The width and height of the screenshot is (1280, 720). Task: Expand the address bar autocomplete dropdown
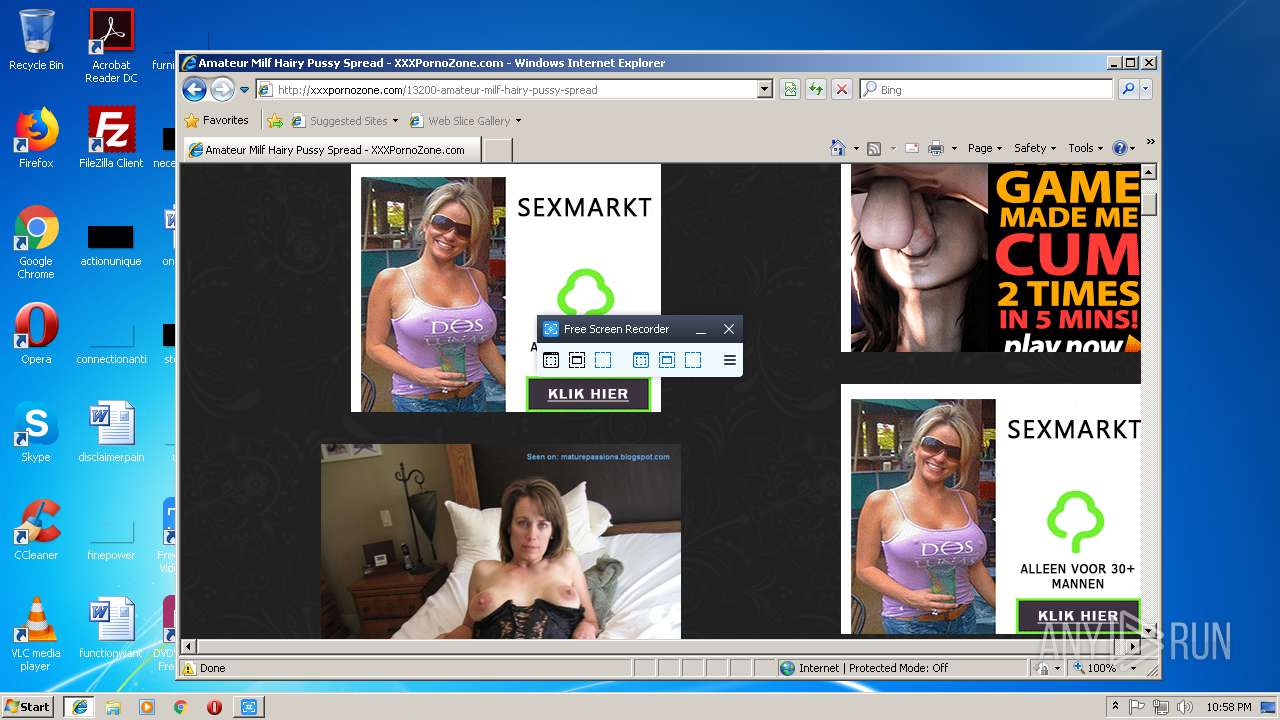pos(765,90)
